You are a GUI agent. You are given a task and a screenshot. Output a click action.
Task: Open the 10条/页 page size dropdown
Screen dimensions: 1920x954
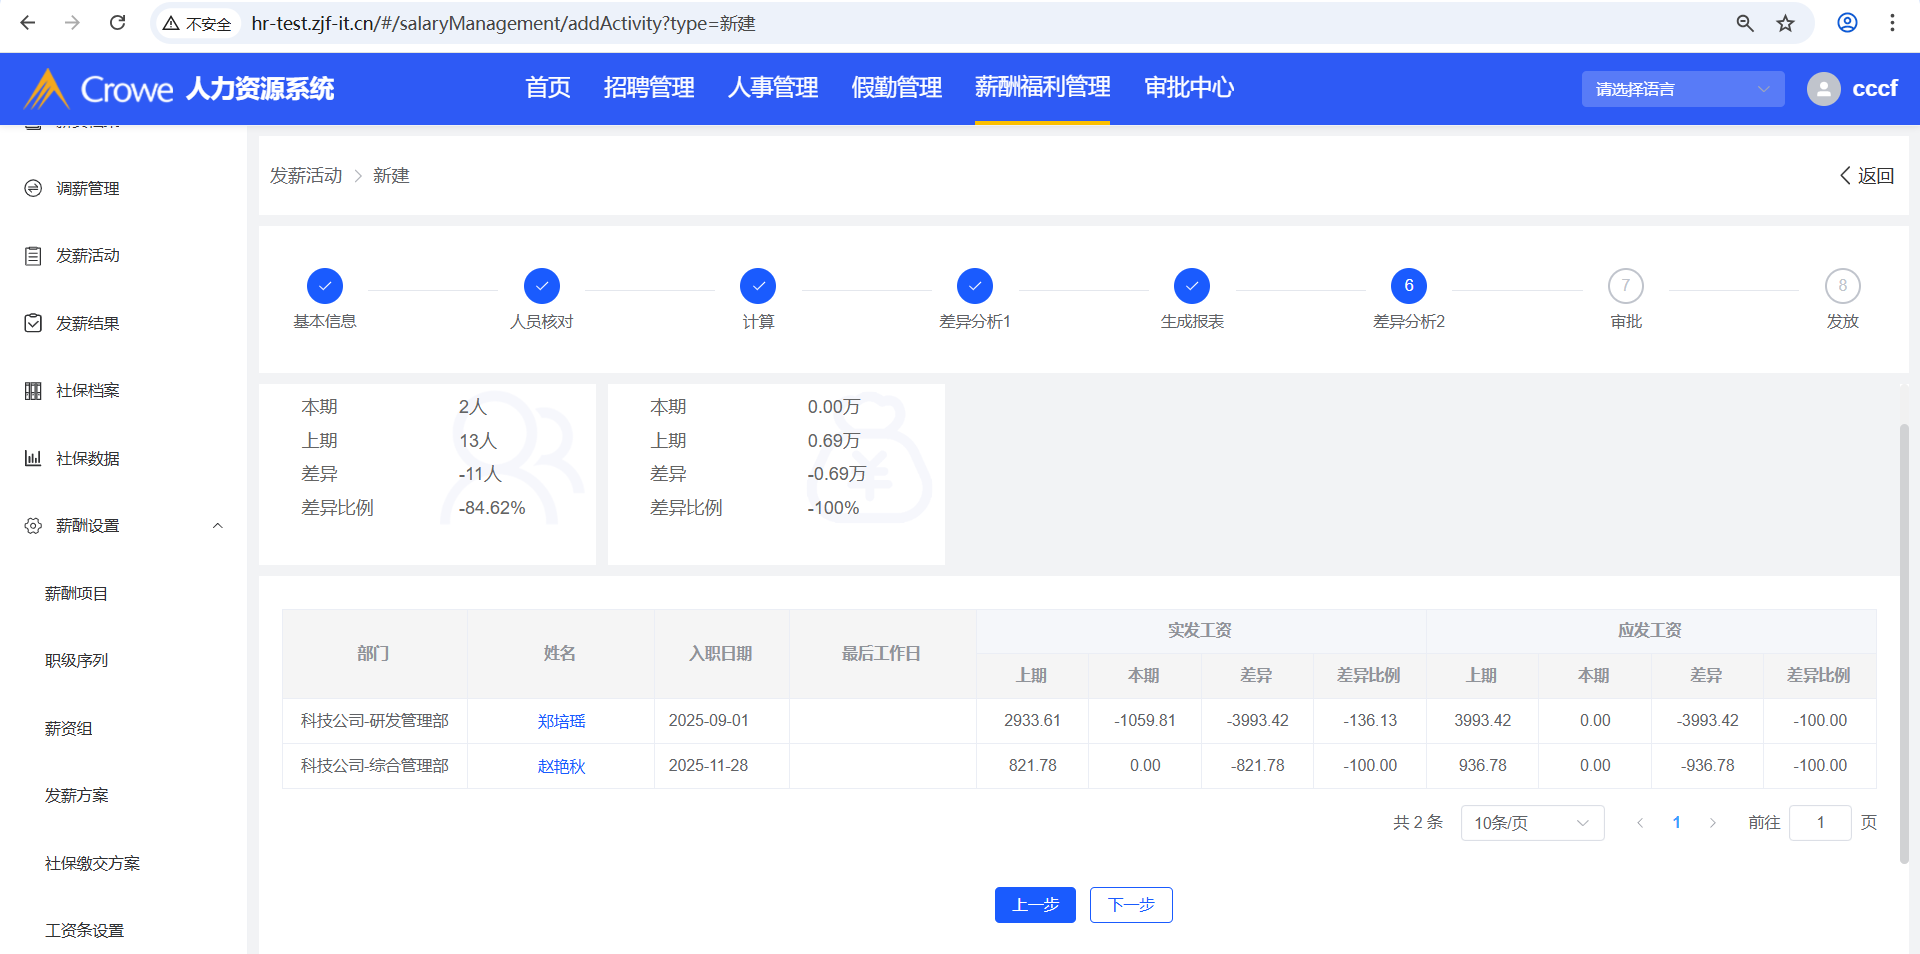click(x=1531, y=823)
